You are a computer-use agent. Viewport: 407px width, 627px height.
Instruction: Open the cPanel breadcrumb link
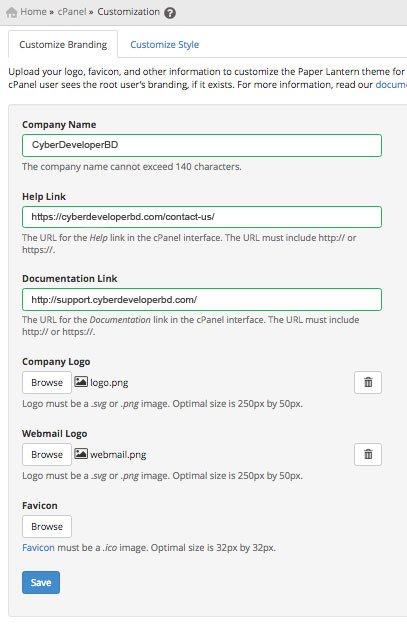click(72, 12)
